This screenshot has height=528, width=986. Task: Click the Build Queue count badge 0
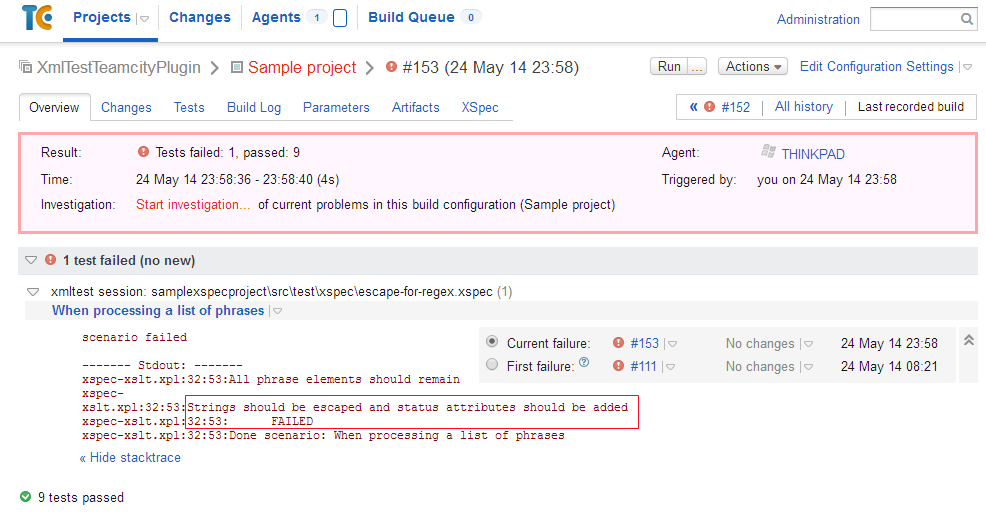(x=470, y=18)
